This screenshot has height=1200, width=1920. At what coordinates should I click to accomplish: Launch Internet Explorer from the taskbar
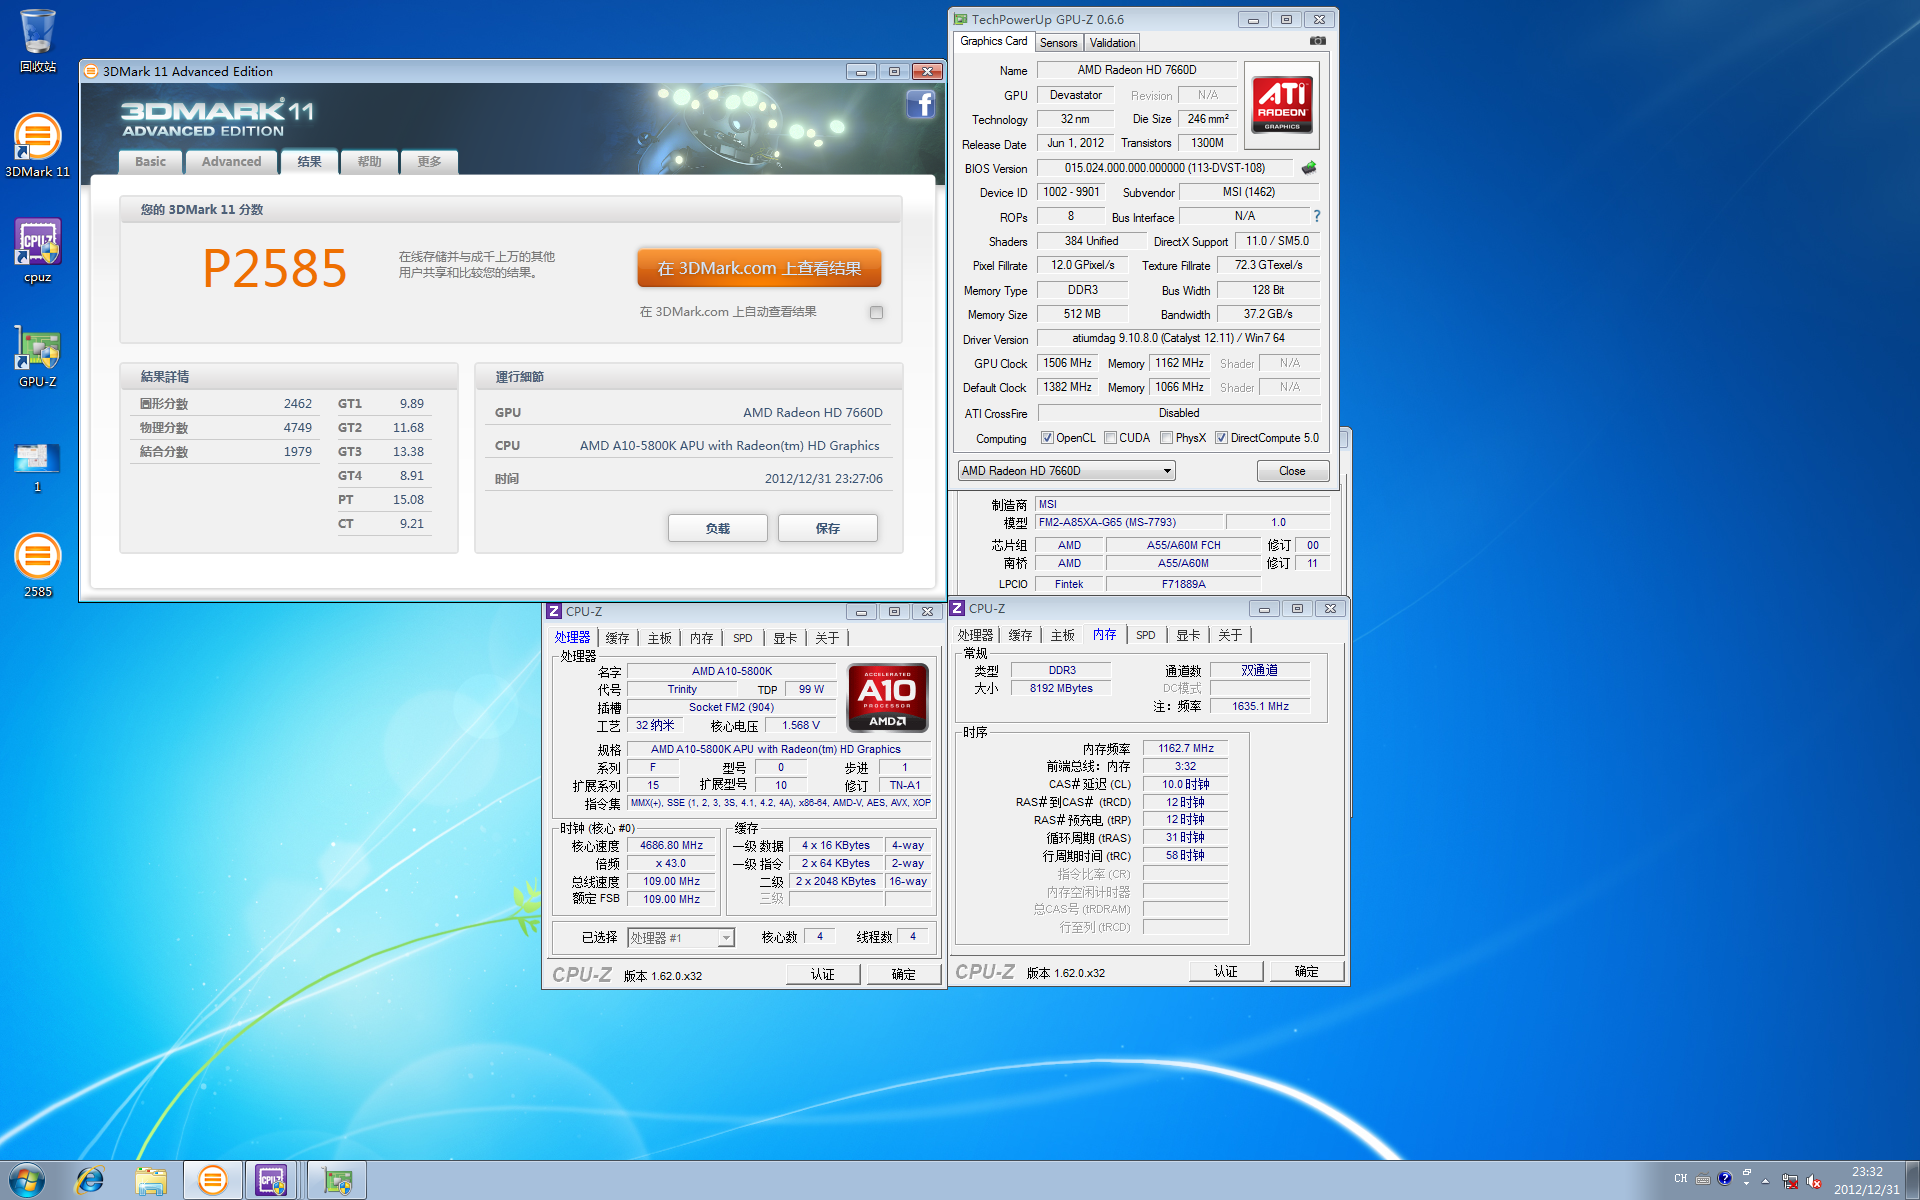(90, 1181)
